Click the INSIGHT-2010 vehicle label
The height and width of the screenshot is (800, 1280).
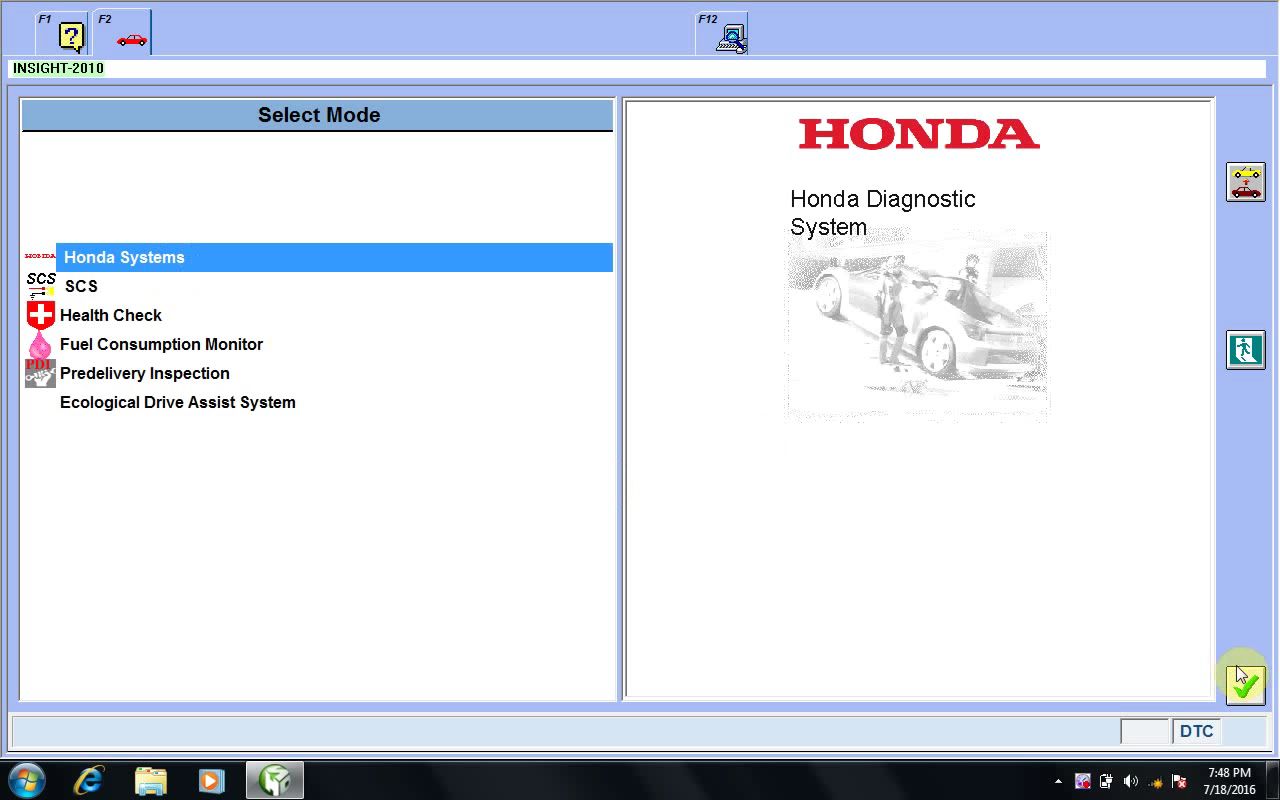[58, 68]
